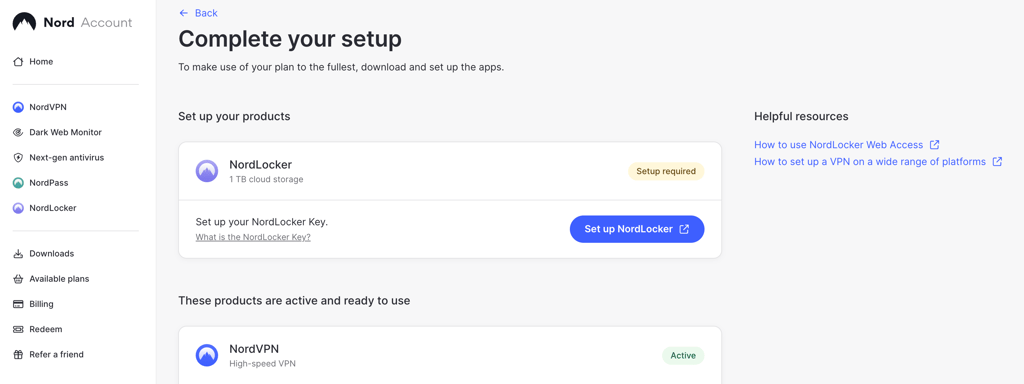The image size is (1024, 384).
Task: Open the Home menu item
Action: click(x=41, y=62)
